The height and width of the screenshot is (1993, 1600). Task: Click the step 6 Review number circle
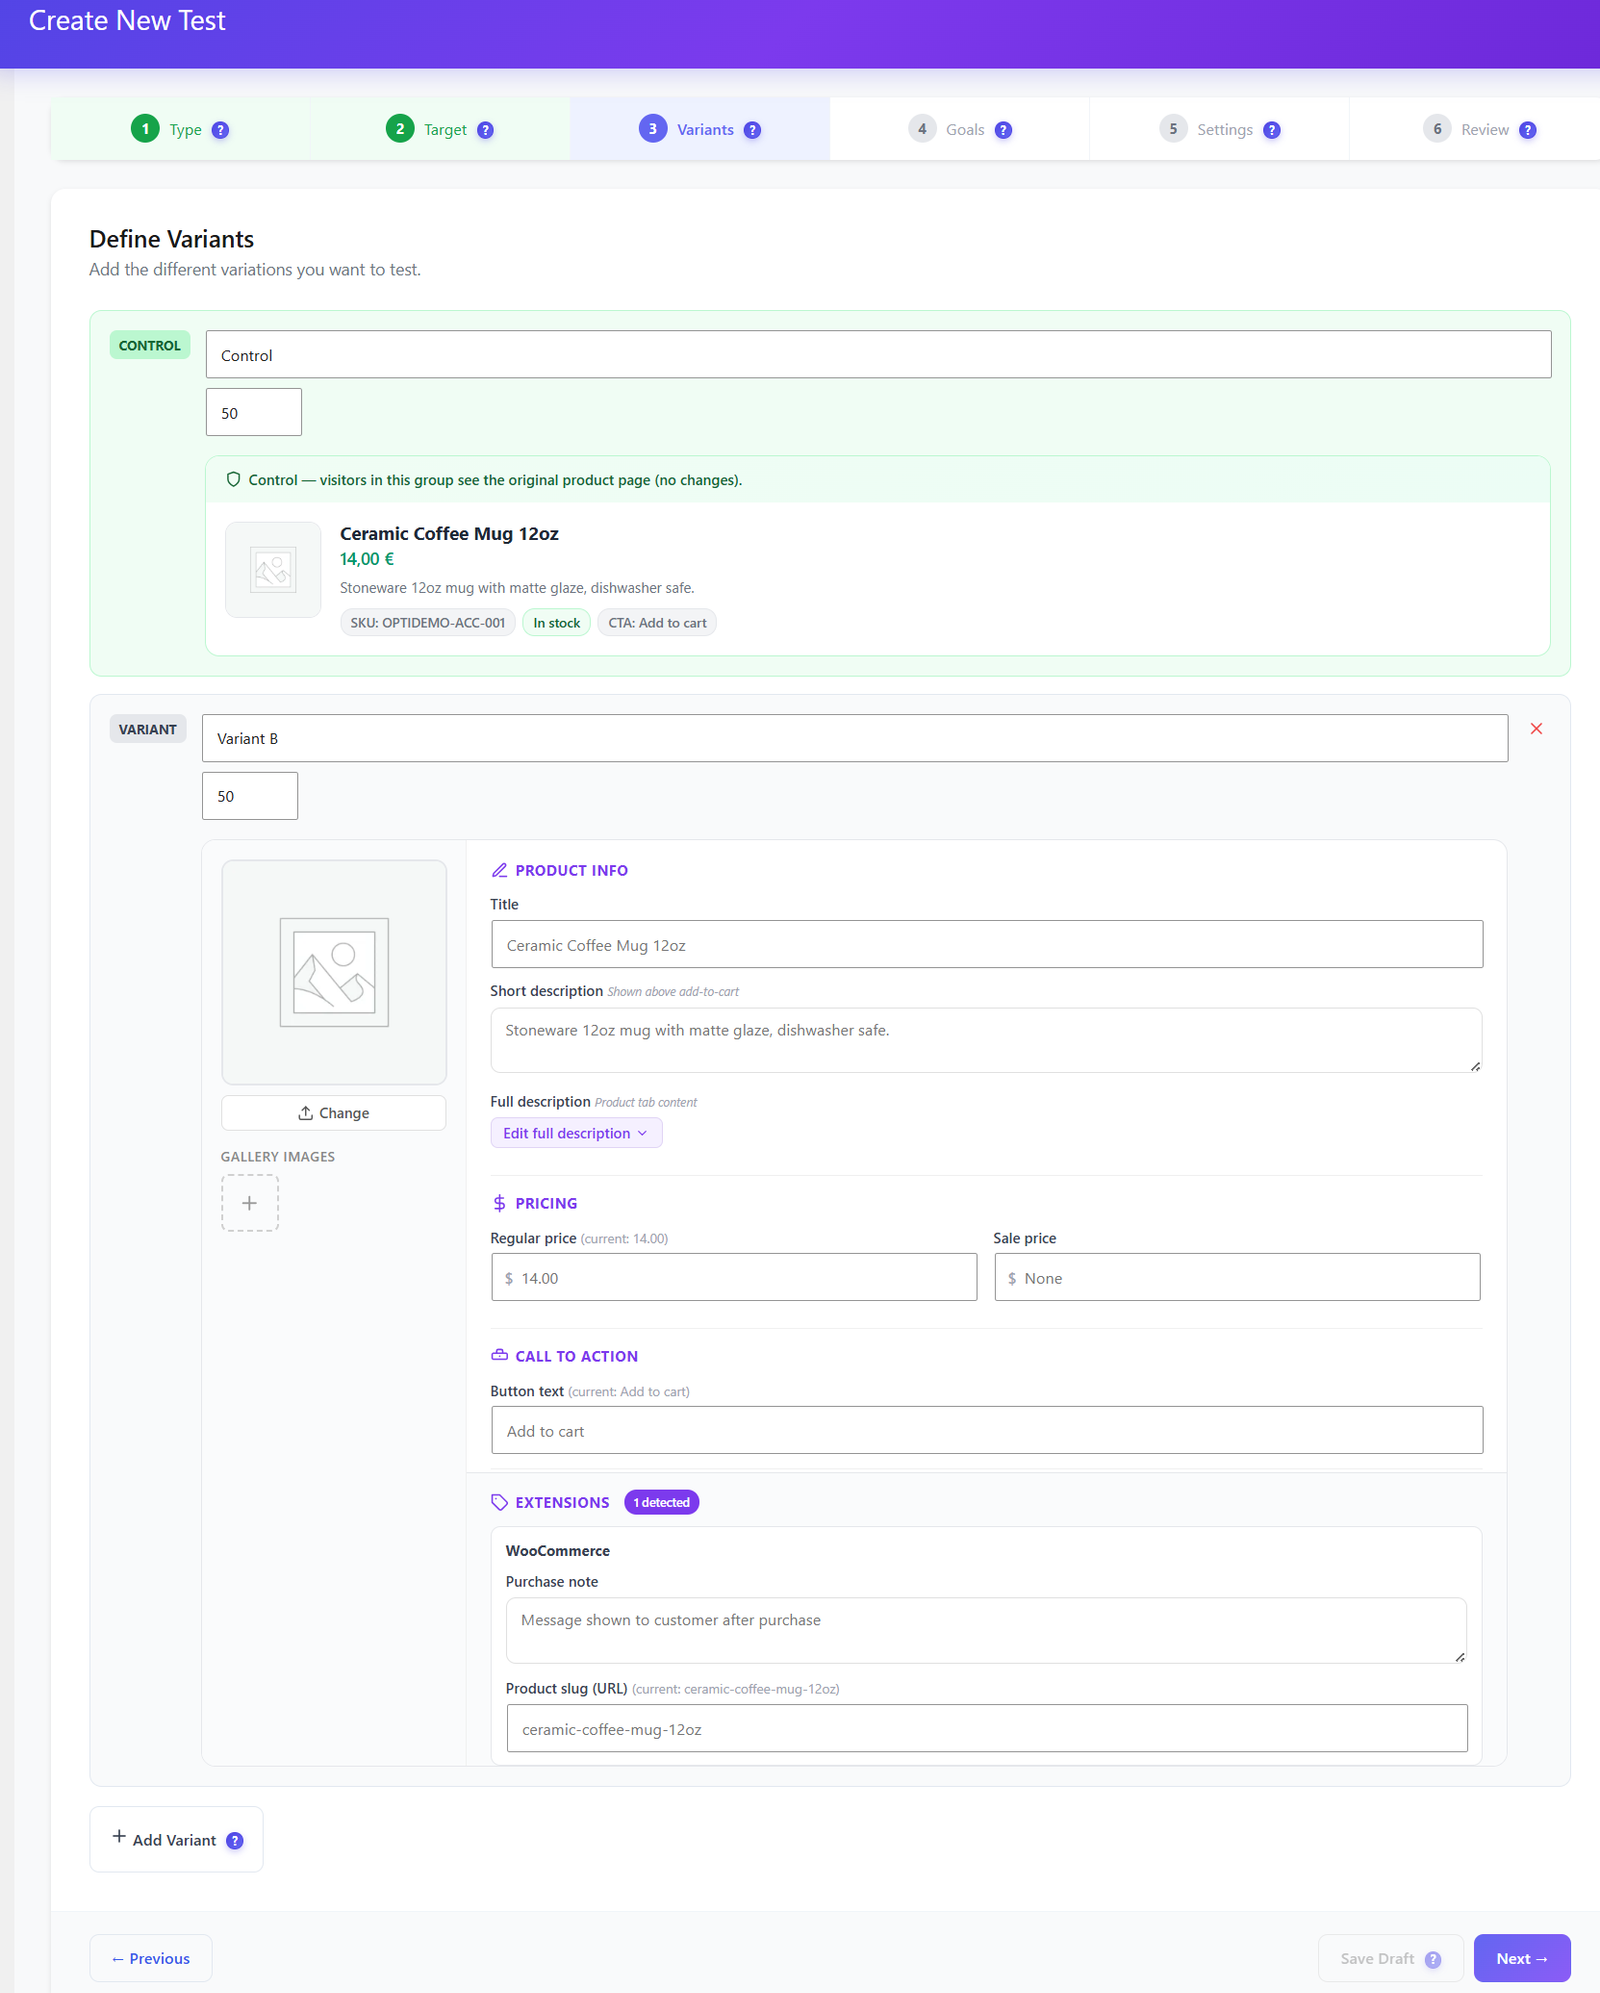click(1437, 128)
